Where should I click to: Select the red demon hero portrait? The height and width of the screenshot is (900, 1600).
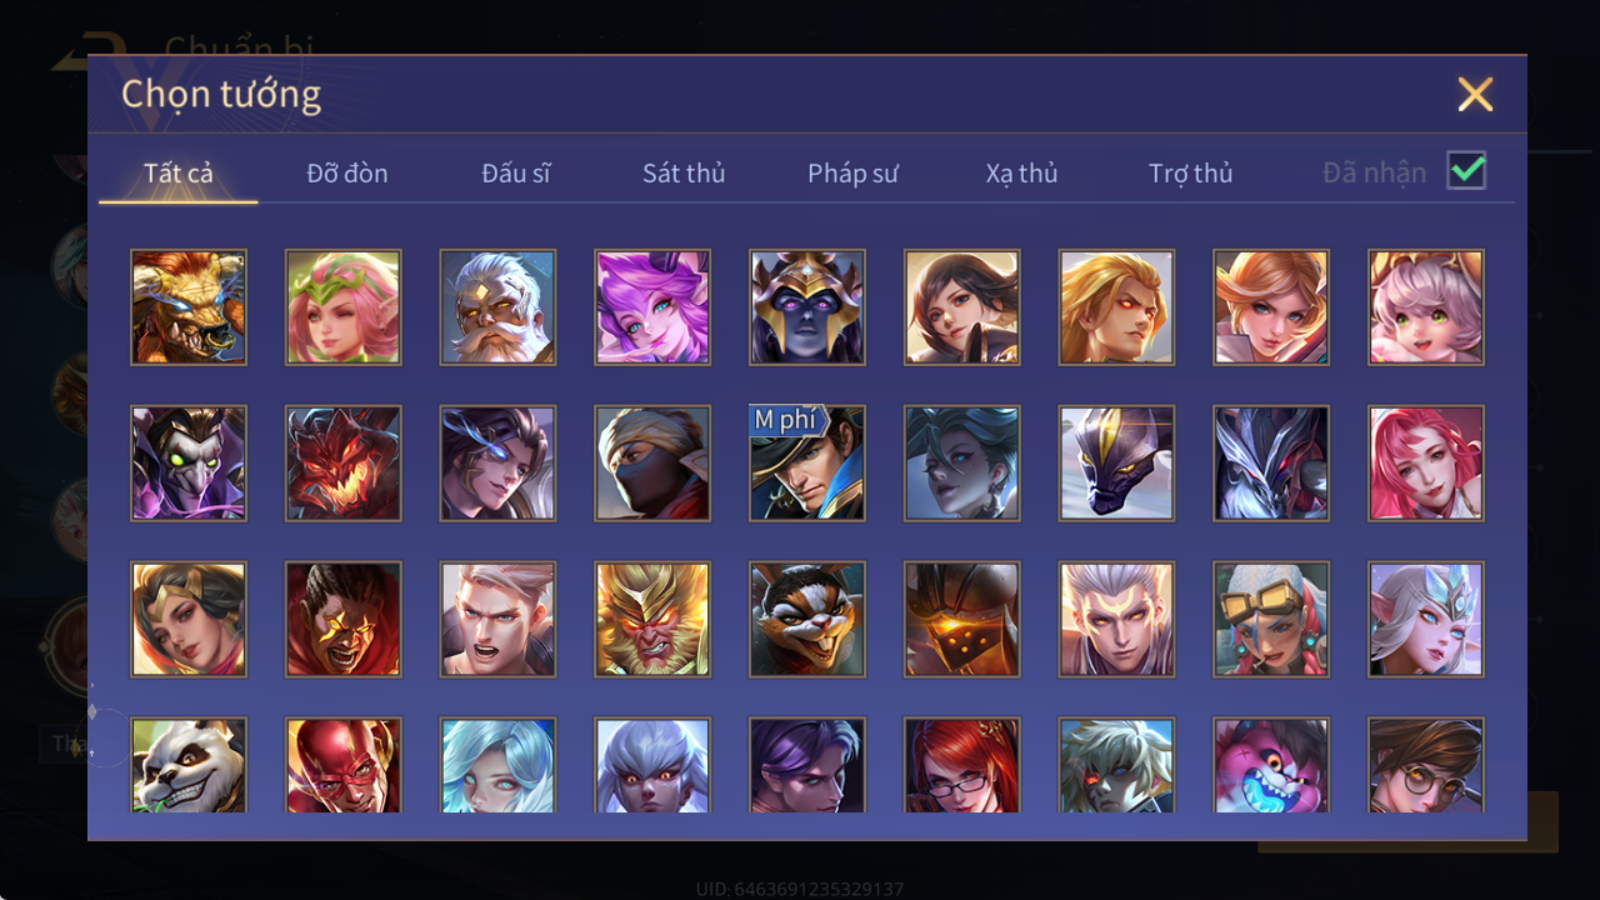[343, 463]
